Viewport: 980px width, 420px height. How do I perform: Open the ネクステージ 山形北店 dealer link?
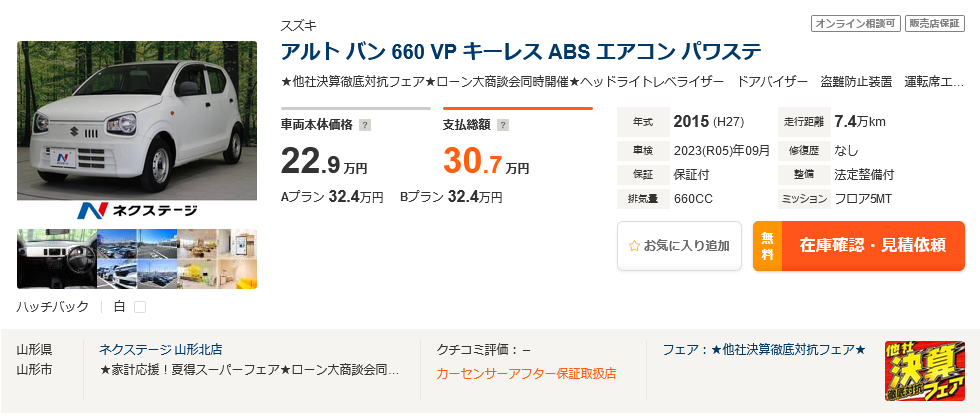160,349
